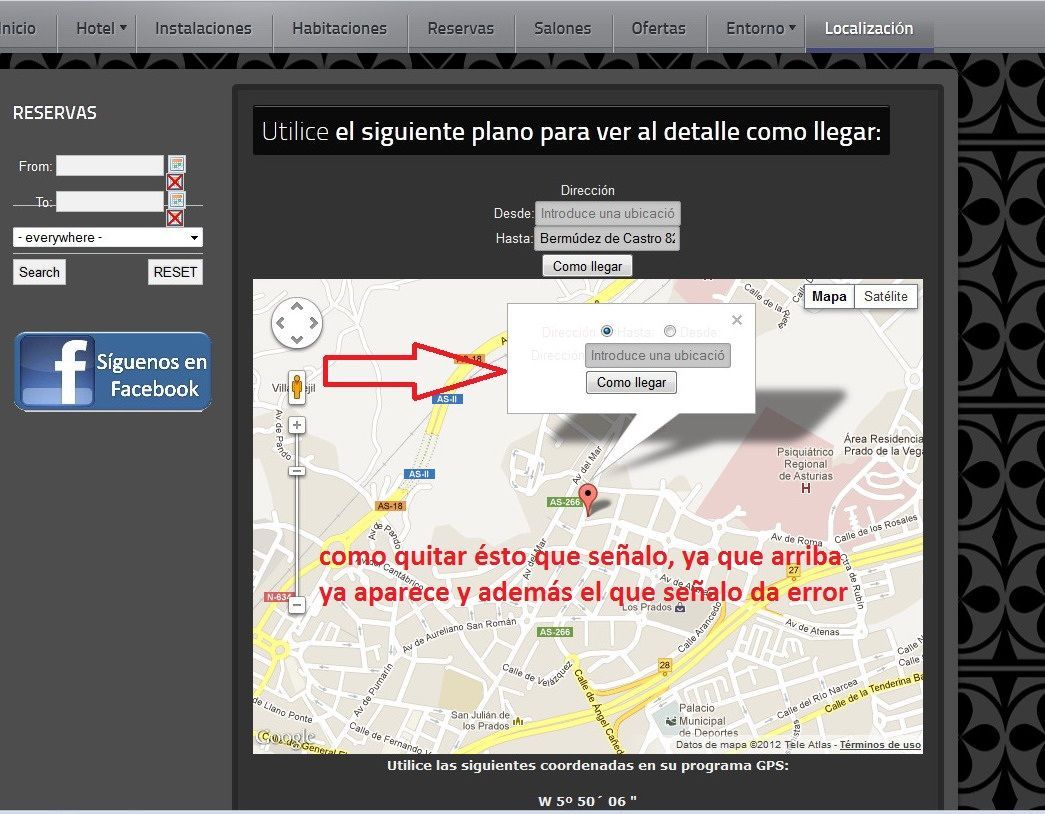This screenshot has width=1045, height=814.
Task: Open the Términos de uso link
Action: [x=880, y=745]
